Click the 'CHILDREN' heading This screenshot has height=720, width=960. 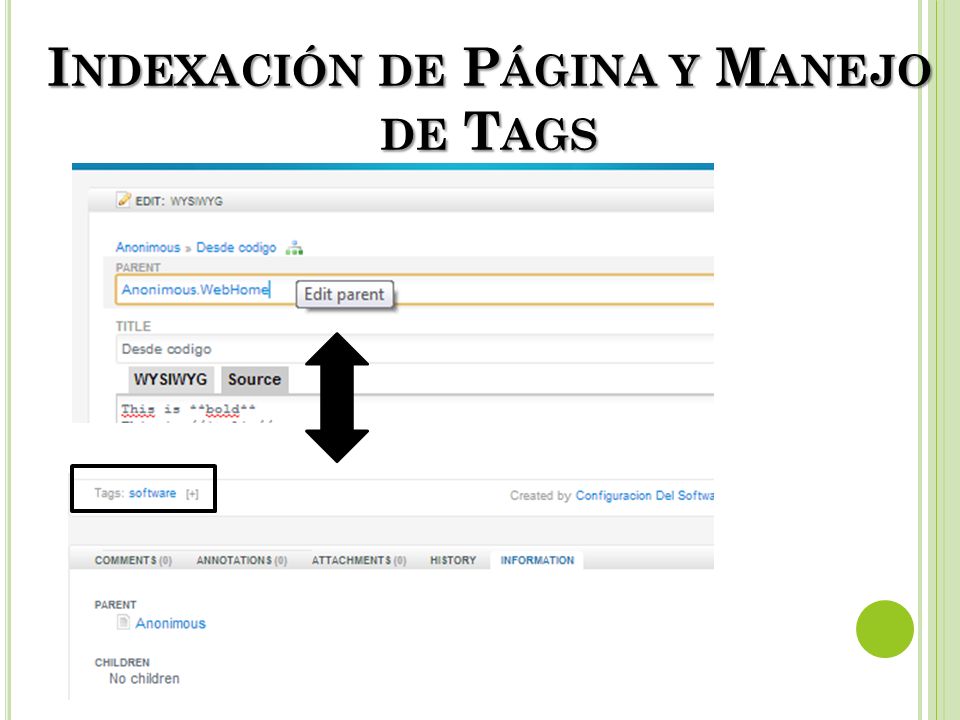point(122,662)
